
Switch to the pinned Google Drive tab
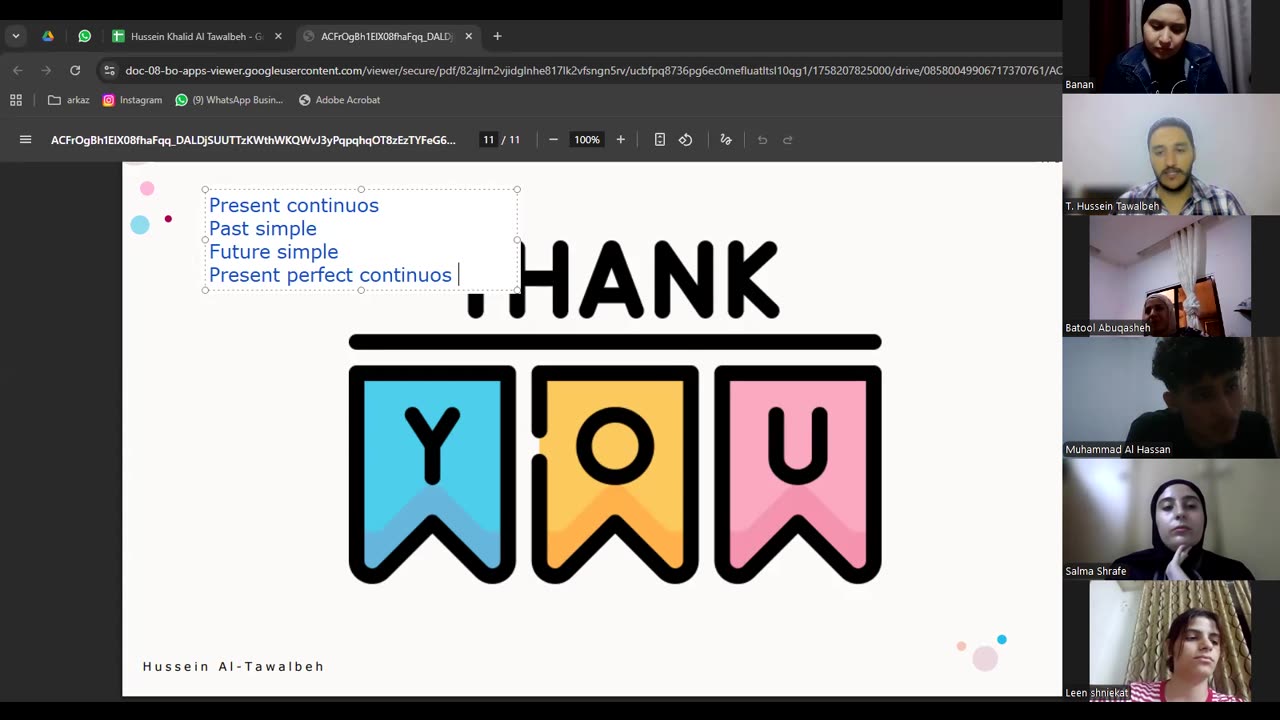point(48,36)
